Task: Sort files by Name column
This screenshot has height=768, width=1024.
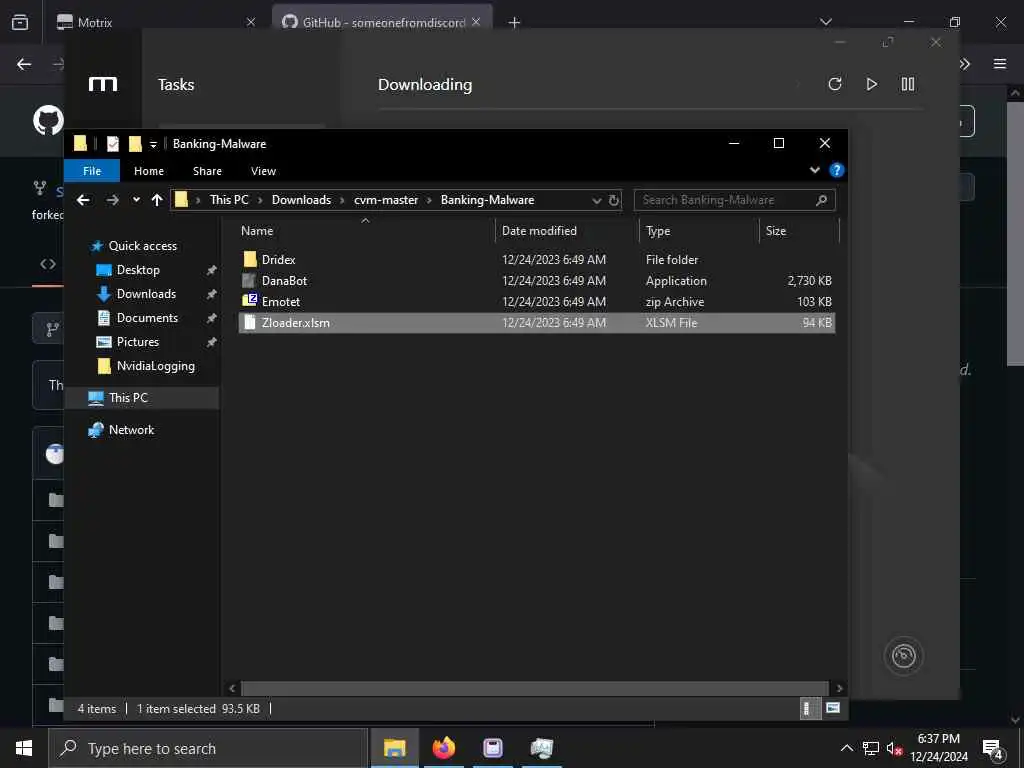Action: (257, 231)
